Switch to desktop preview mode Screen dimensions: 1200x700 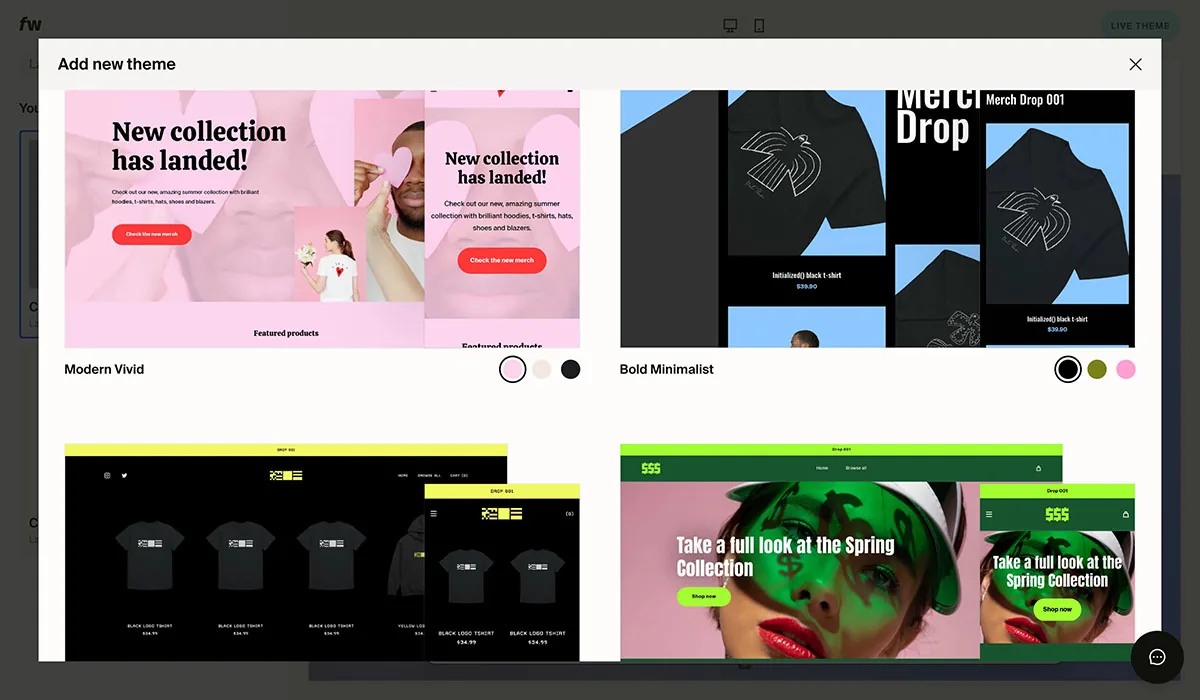(x=730, y=24)
